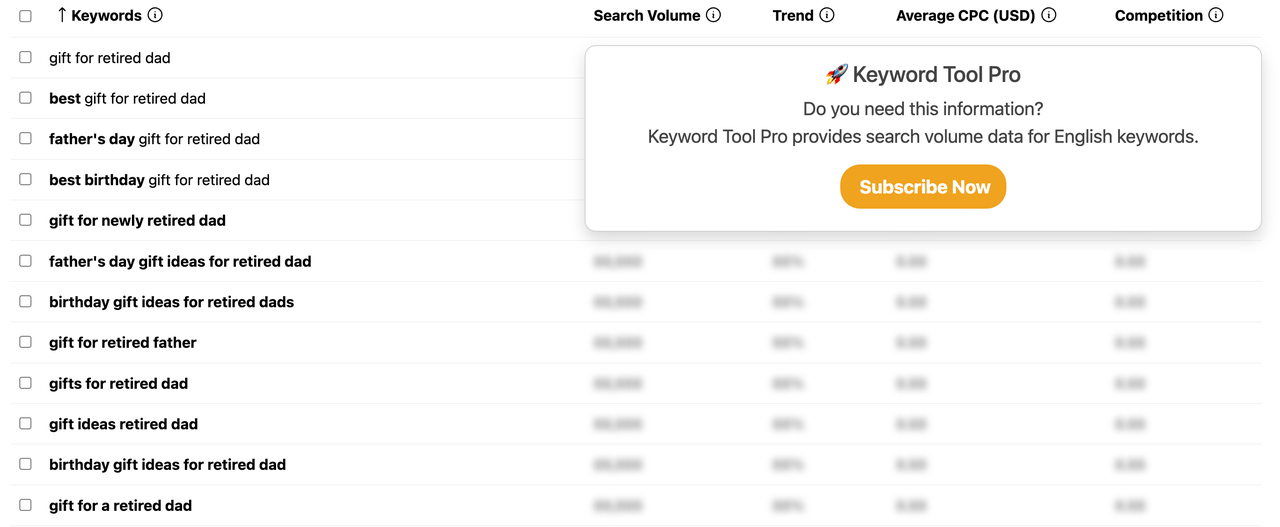The width and height of the screenshot is (1280, 527).
Task: Click the sort arrow beside Keywords
Action: (x=62, y=15)
